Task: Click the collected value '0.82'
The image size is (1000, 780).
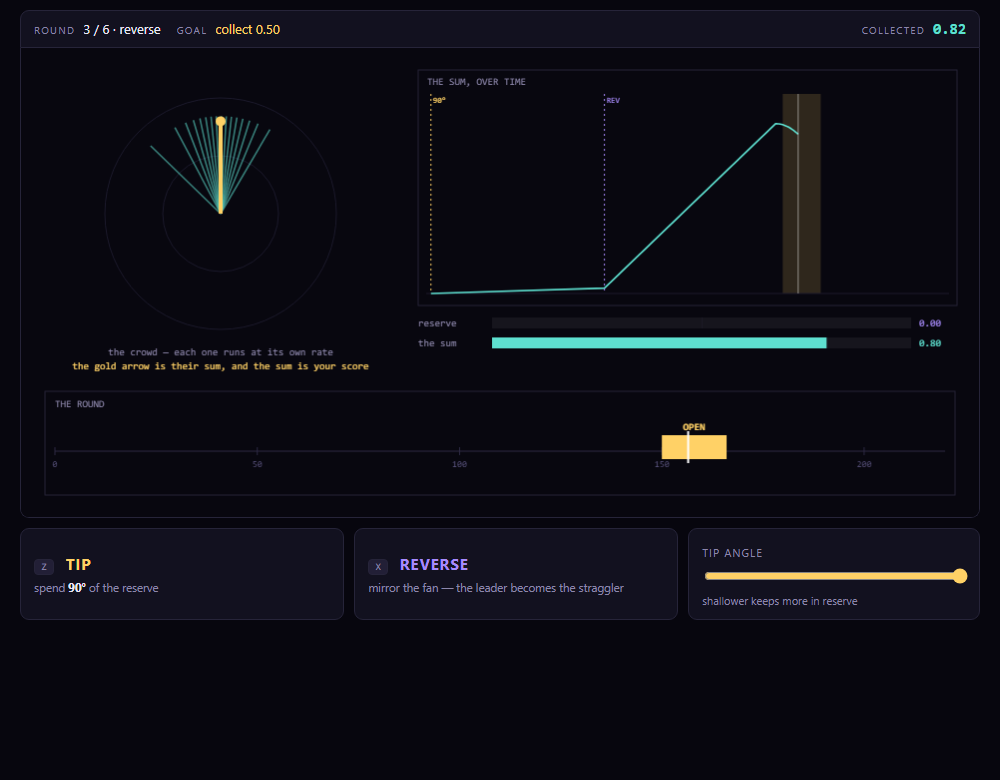Action: click(949, 29)
